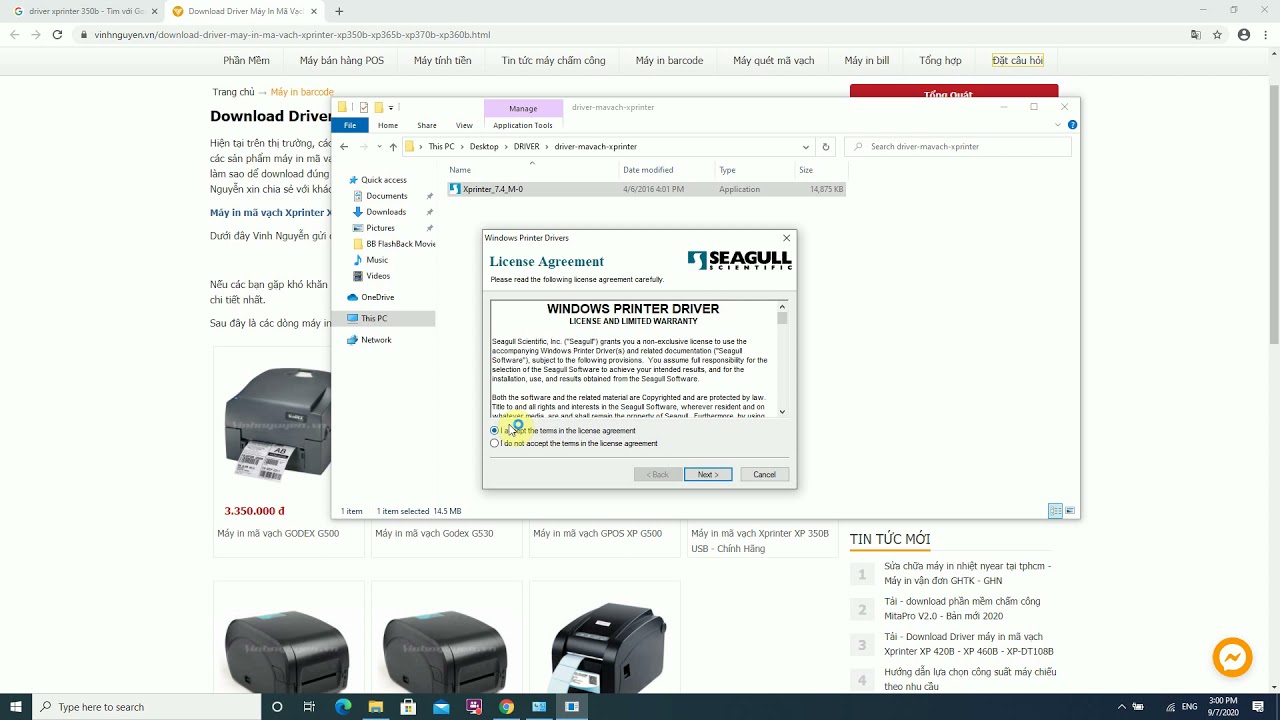Image resolution: width=1280 pixels, height=720 pixels.
Task: Open Chrome menu three dots
Action: click(1266, 34)
